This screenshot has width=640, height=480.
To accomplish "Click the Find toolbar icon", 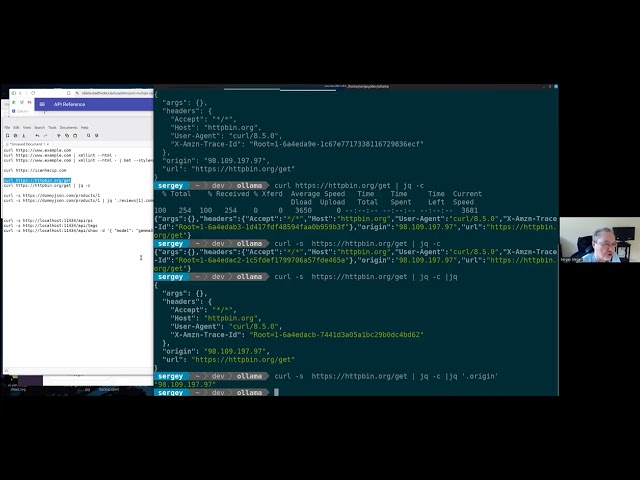I will point(88,136).
